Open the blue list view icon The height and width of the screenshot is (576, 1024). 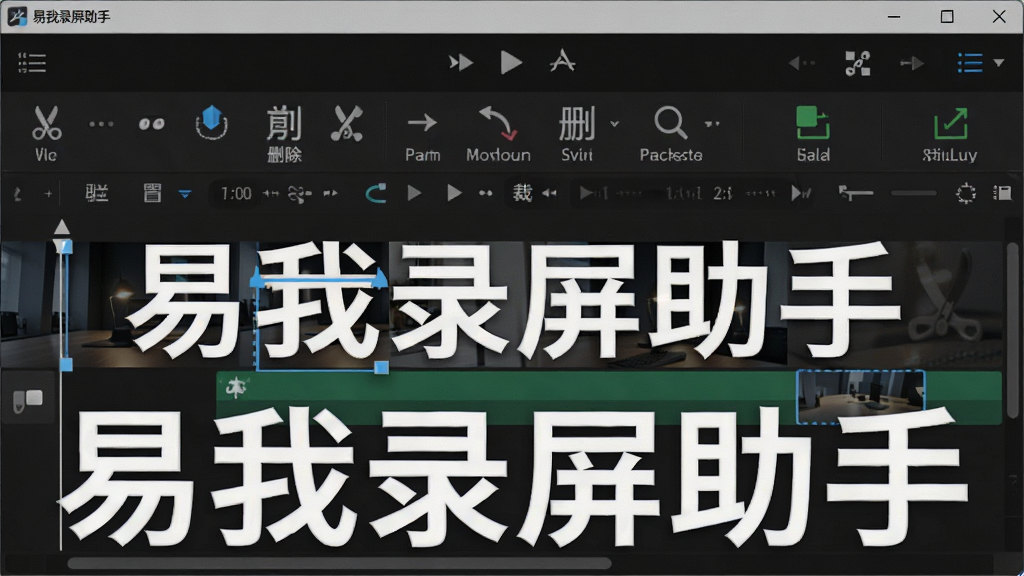pos(970,63)
